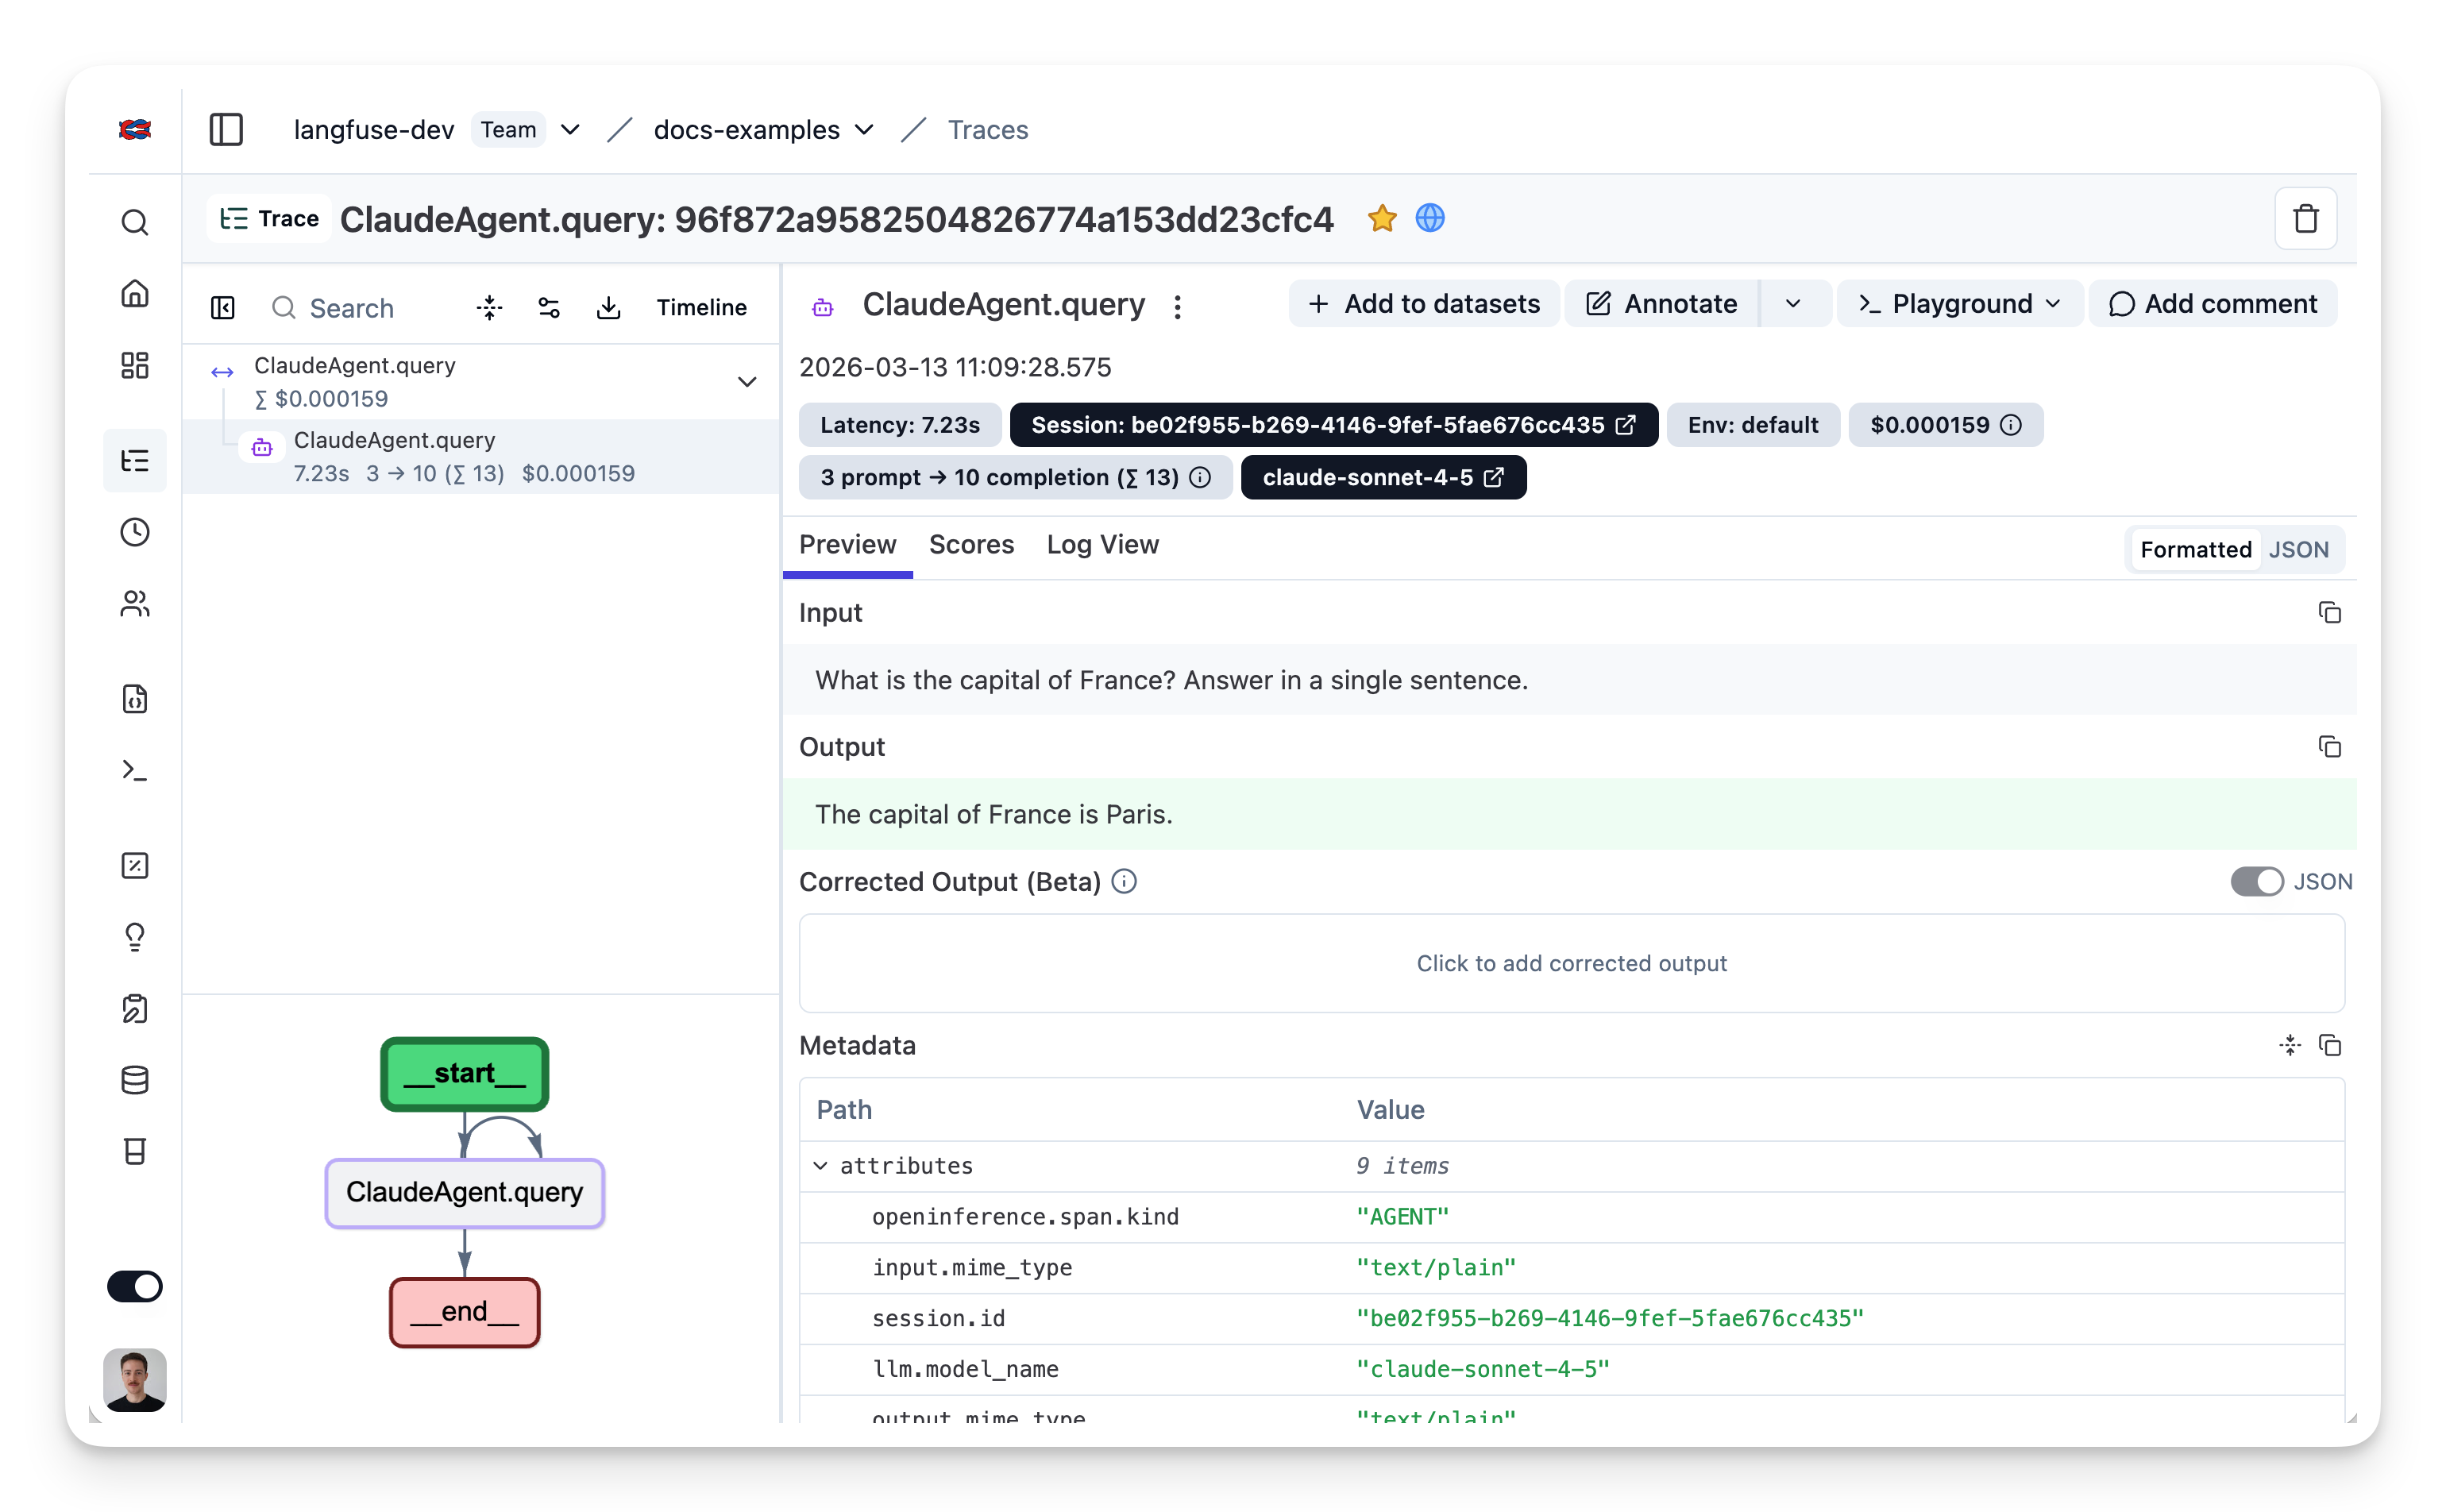Click the Search field in the trace panel

350,307
